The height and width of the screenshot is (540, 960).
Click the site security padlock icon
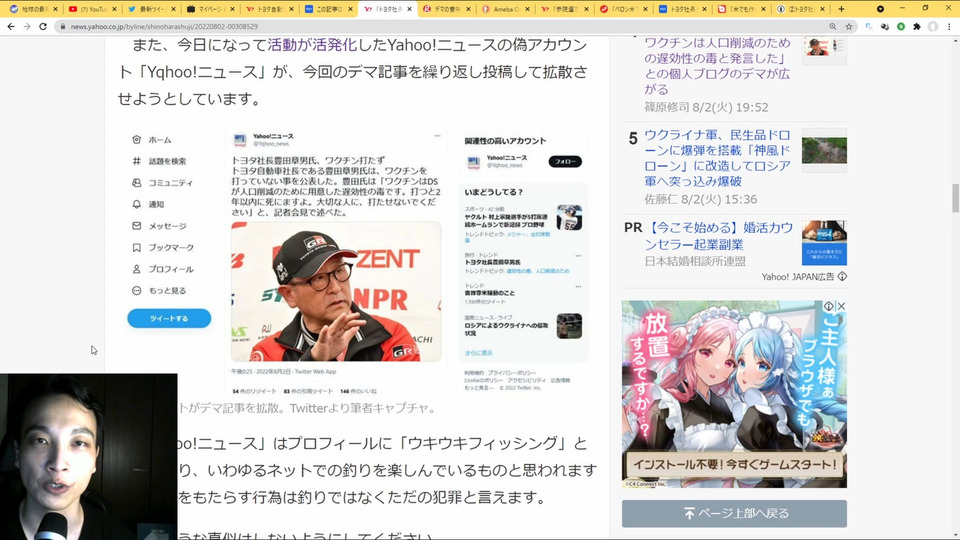click(x=62, y=27)
